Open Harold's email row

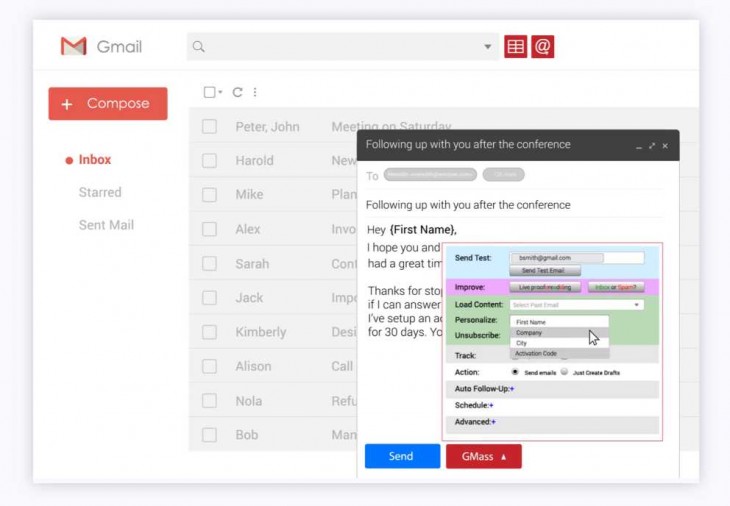(273, 161)
